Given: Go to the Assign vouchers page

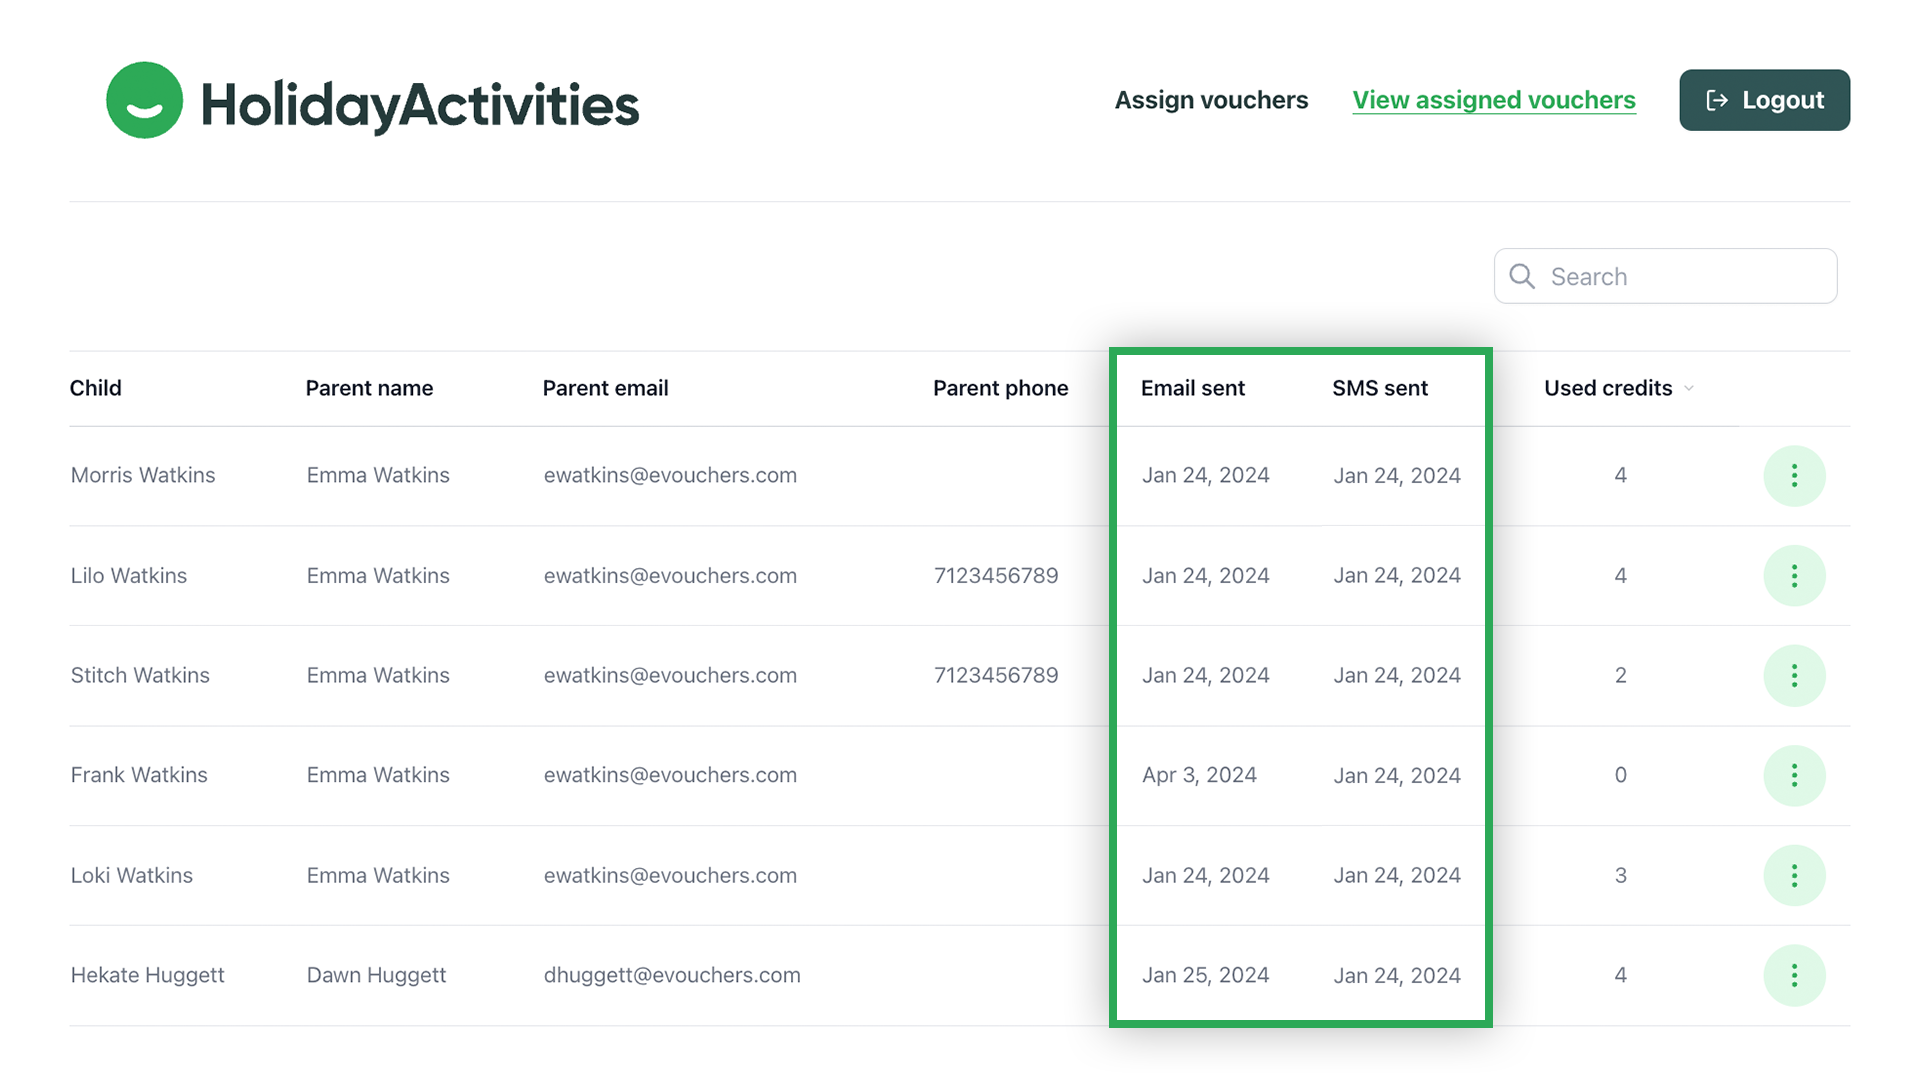Looking at the screenshot, I should click(1211, 100).
